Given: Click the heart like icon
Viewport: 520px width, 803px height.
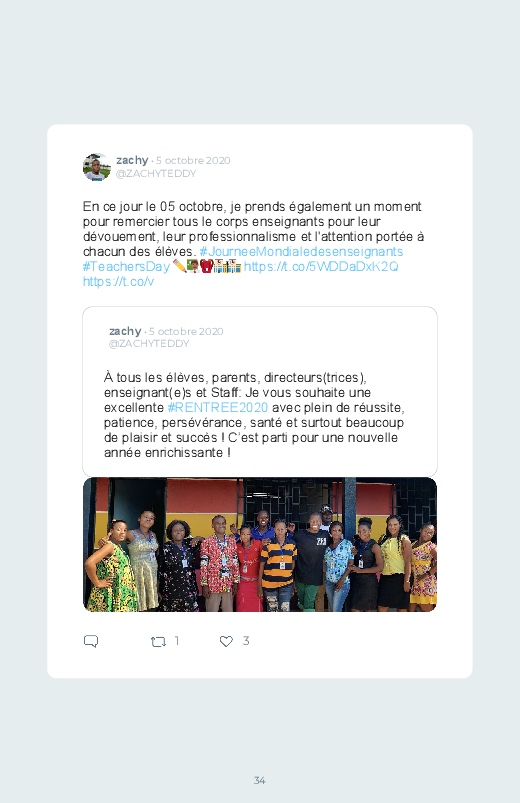Looking at the screenshot, I should (226, 641).
